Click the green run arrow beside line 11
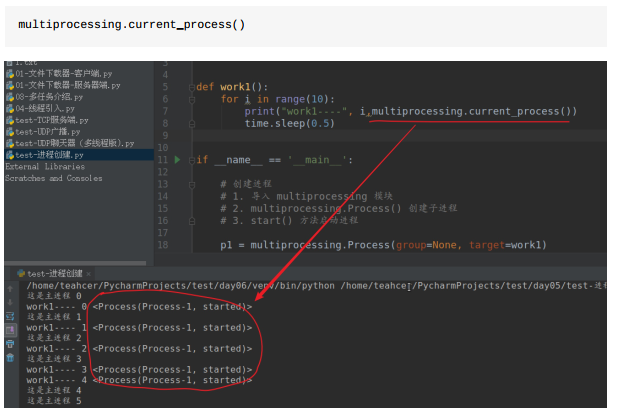 [x=177, y=160]
